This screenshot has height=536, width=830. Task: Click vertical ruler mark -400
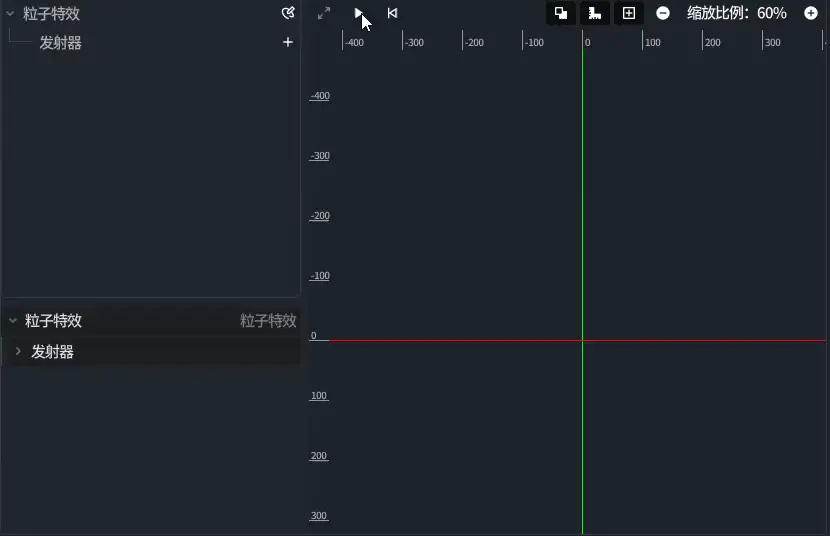point(320,96)
